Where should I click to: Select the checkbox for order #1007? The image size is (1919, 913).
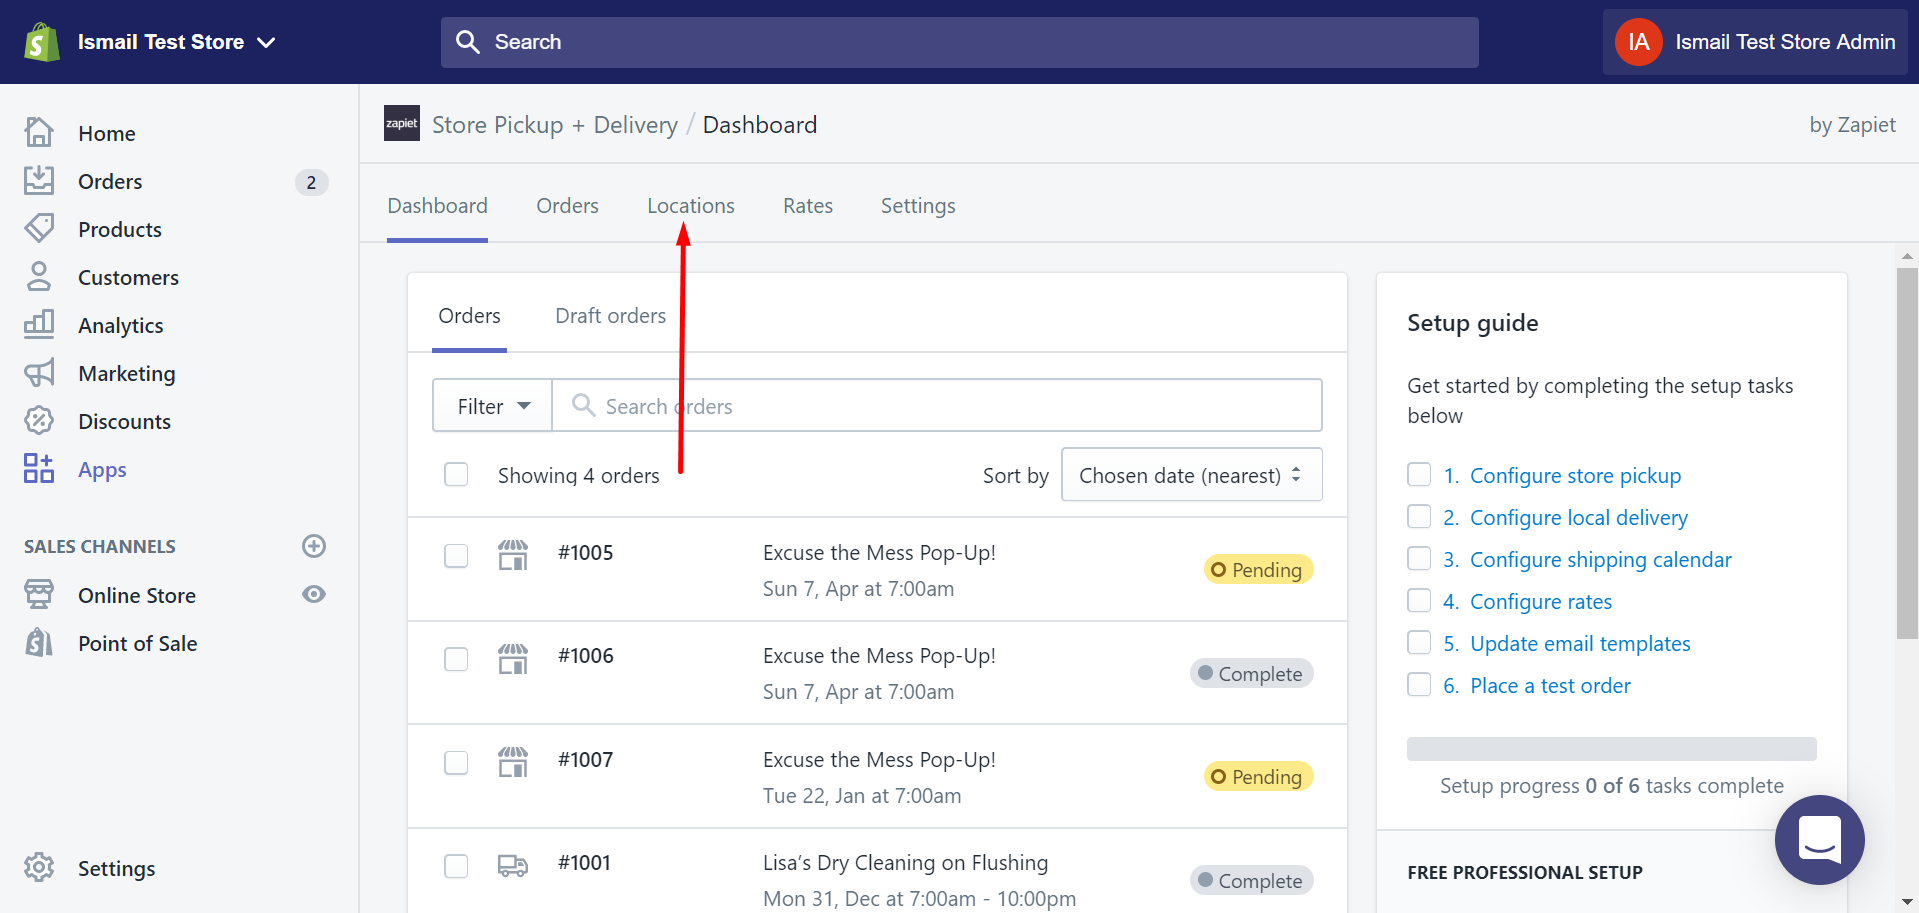[x=456, y=763]
